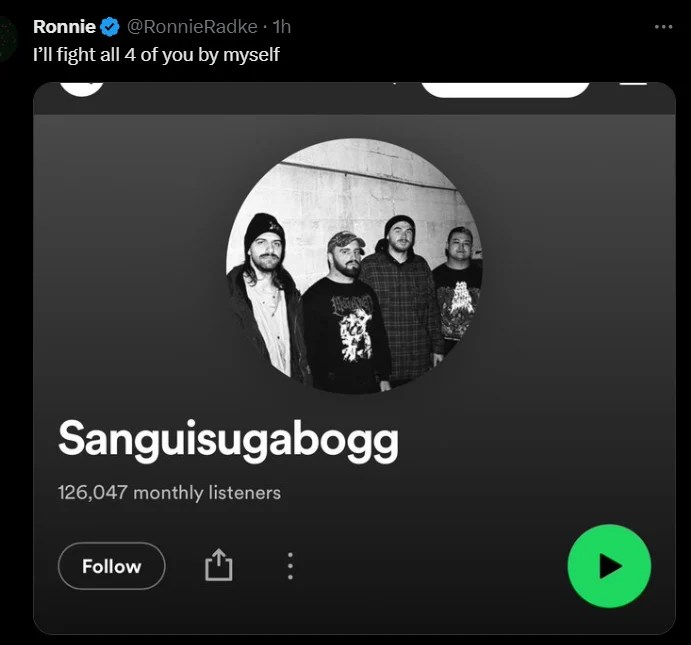Open the embedded Spotify screenshot image
691x645 pixels.
(354, 358)
